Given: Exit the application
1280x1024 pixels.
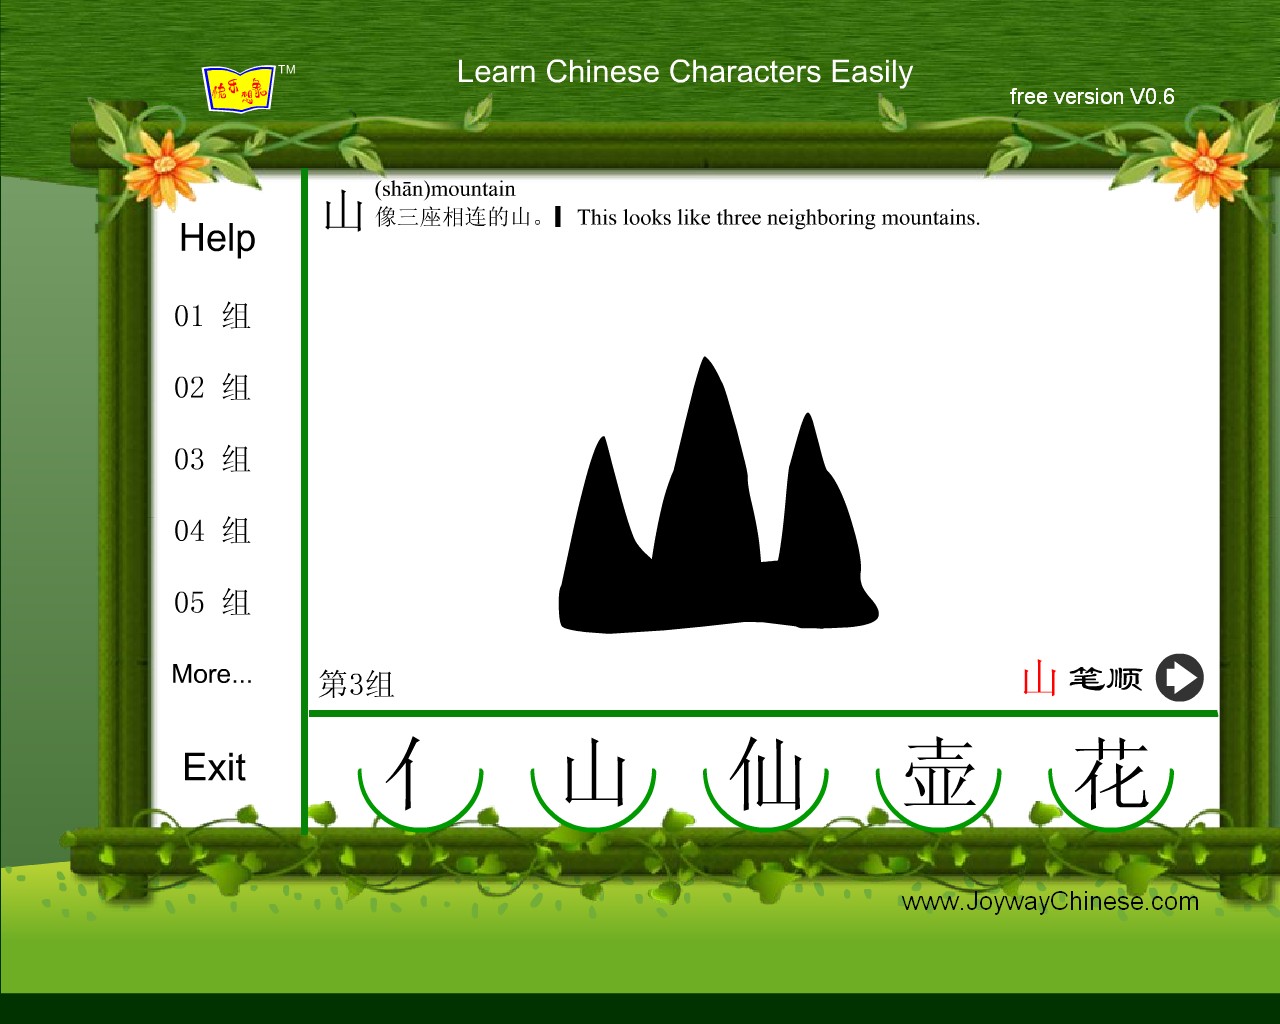Looking at the screenshot, I should pos(214,767).
